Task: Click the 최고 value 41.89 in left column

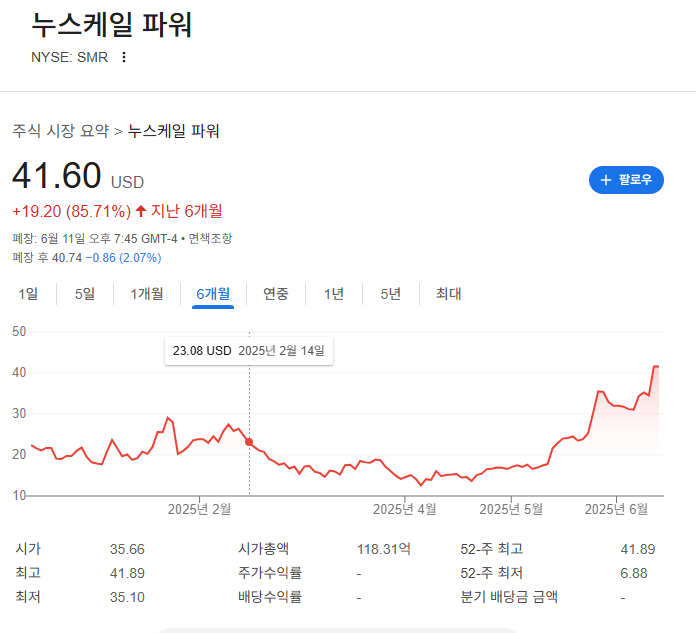Action: (x=127, y=573)
